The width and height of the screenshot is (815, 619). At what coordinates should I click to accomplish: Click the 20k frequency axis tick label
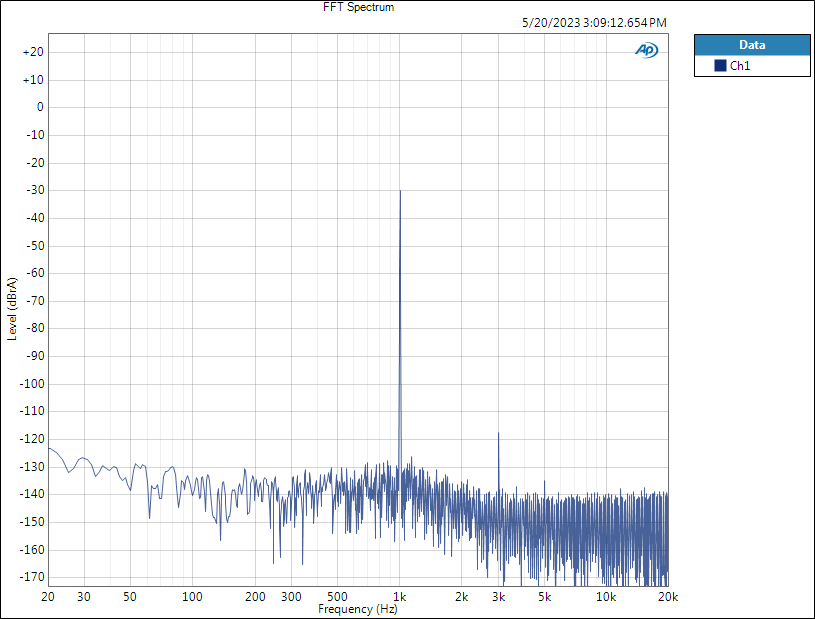point(668,597)
